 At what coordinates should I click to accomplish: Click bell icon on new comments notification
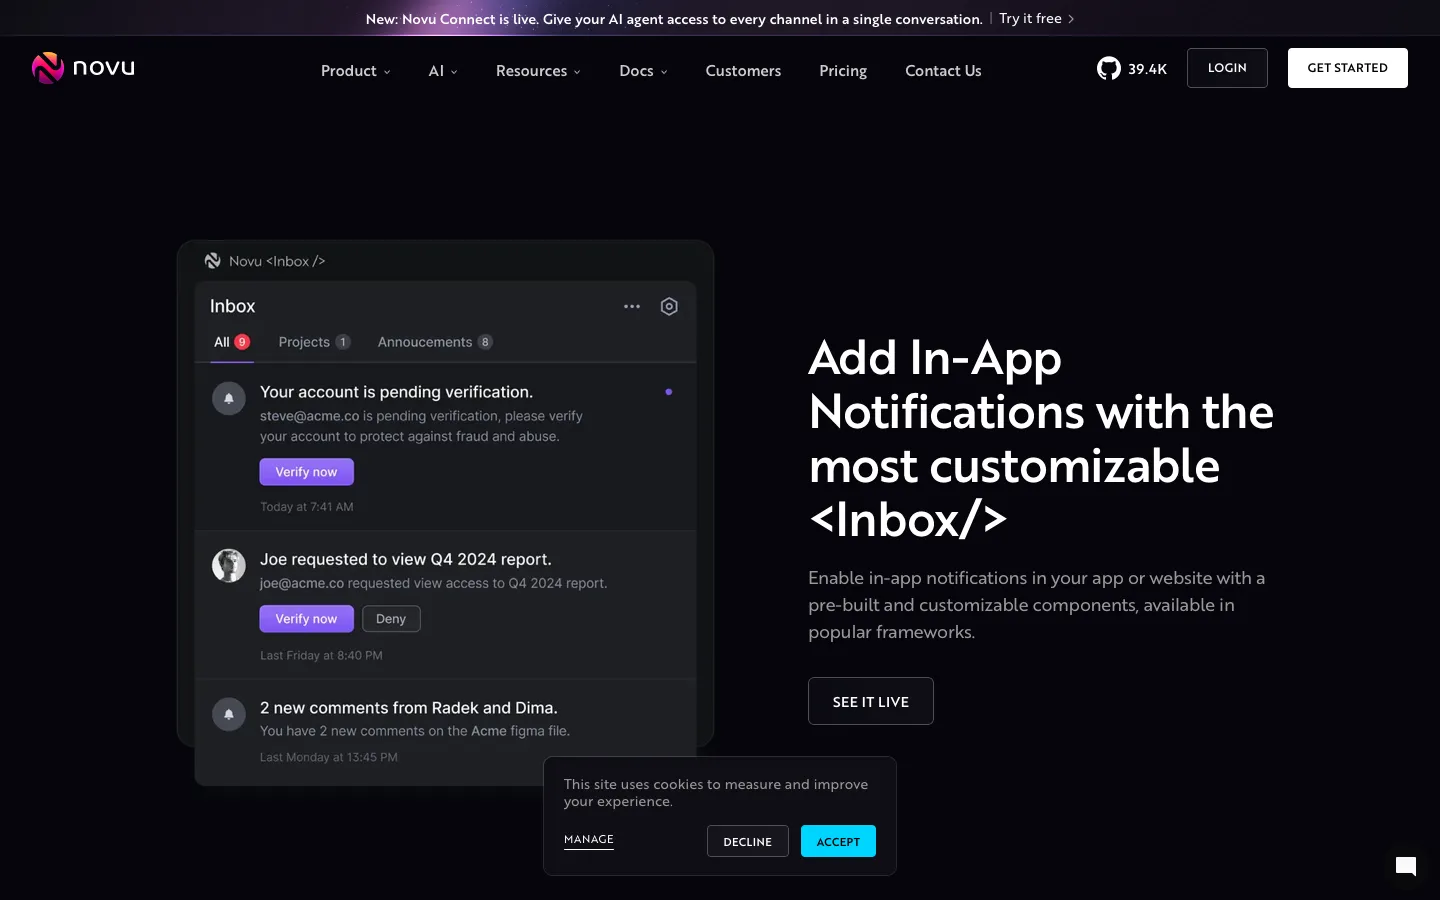click(229, 714)
